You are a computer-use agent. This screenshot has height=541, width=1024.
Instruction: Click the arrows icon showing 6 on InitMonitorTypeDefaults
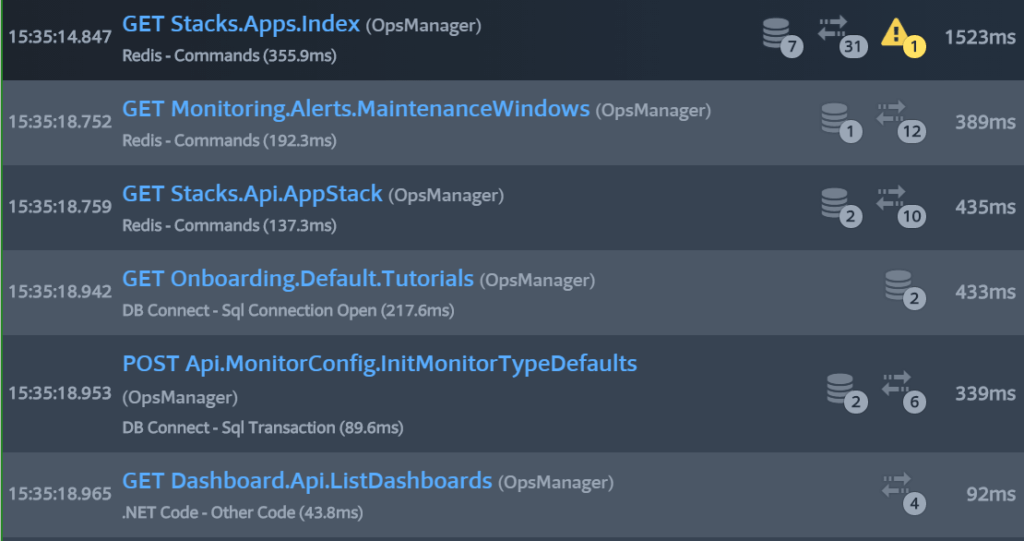click(904, 393)
